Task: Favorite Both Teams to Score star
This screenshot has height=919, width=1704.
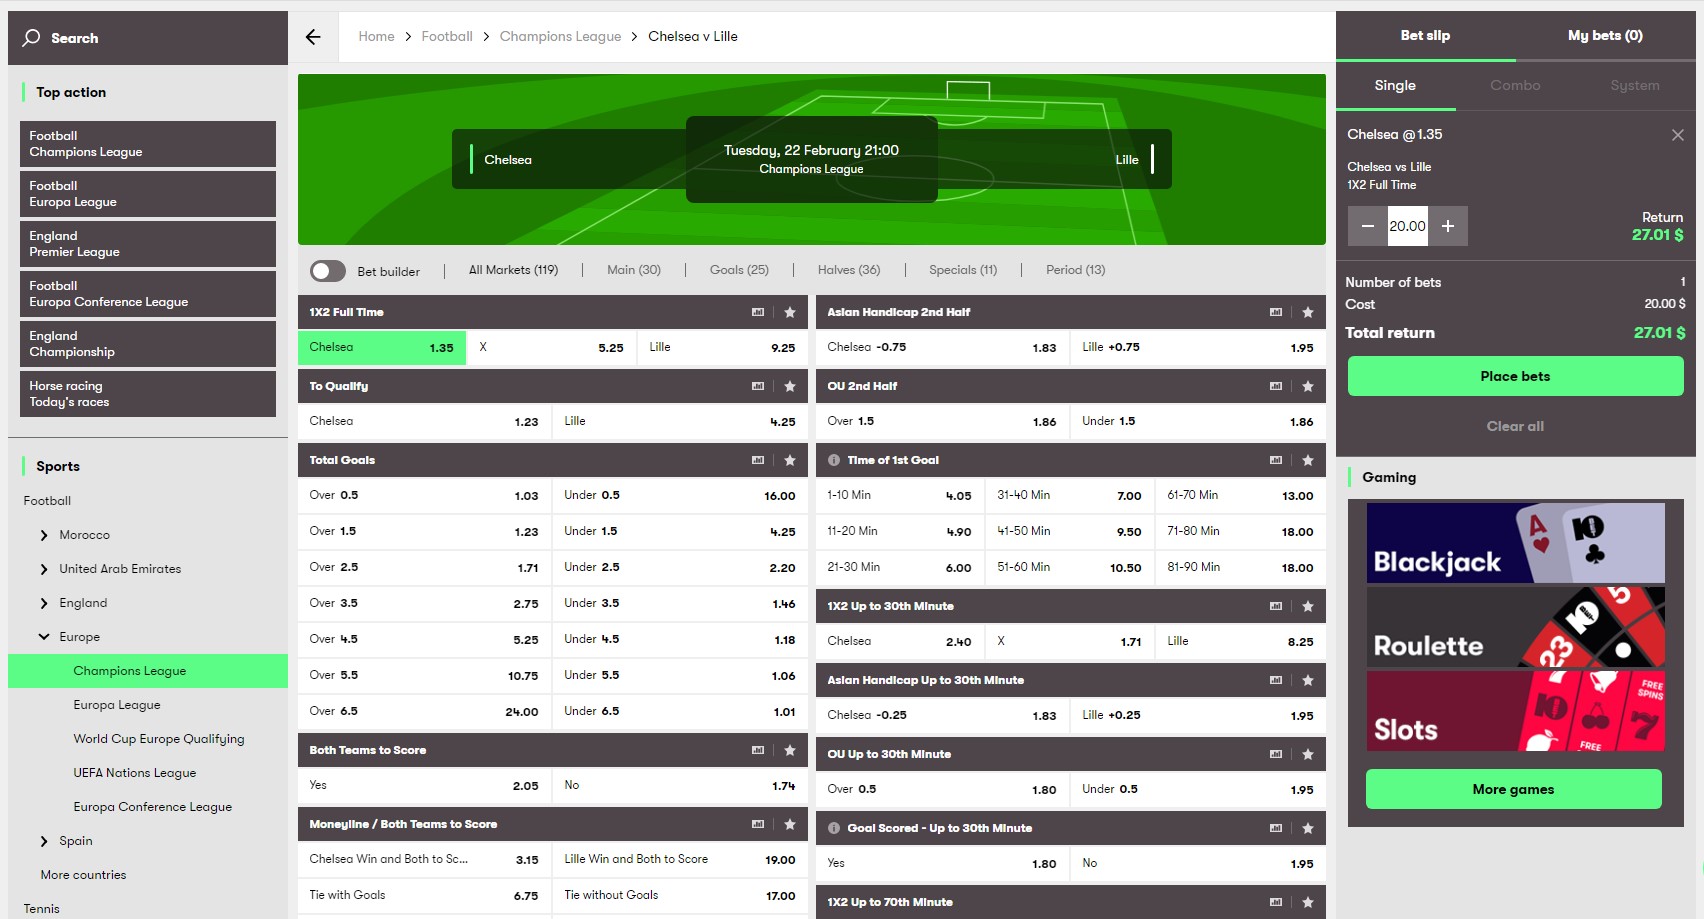Action: click(x=790, y=750)
